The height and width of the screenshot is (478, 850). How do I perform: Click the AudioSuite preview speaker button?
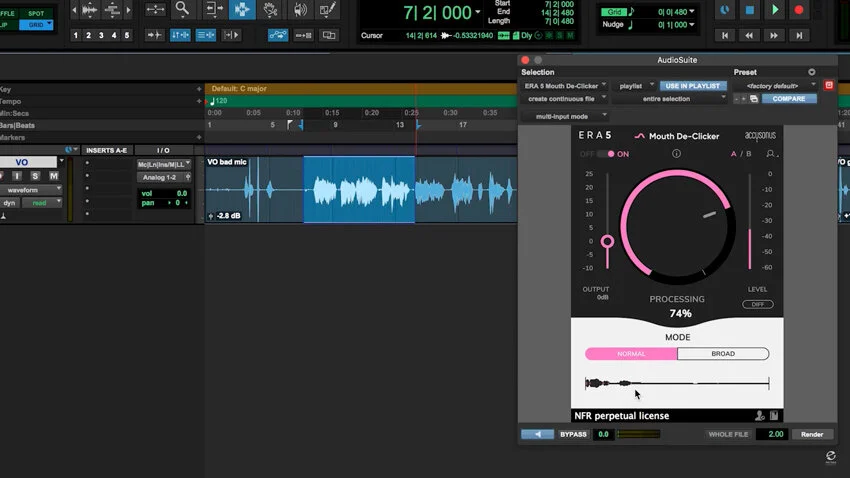point(537,434)
